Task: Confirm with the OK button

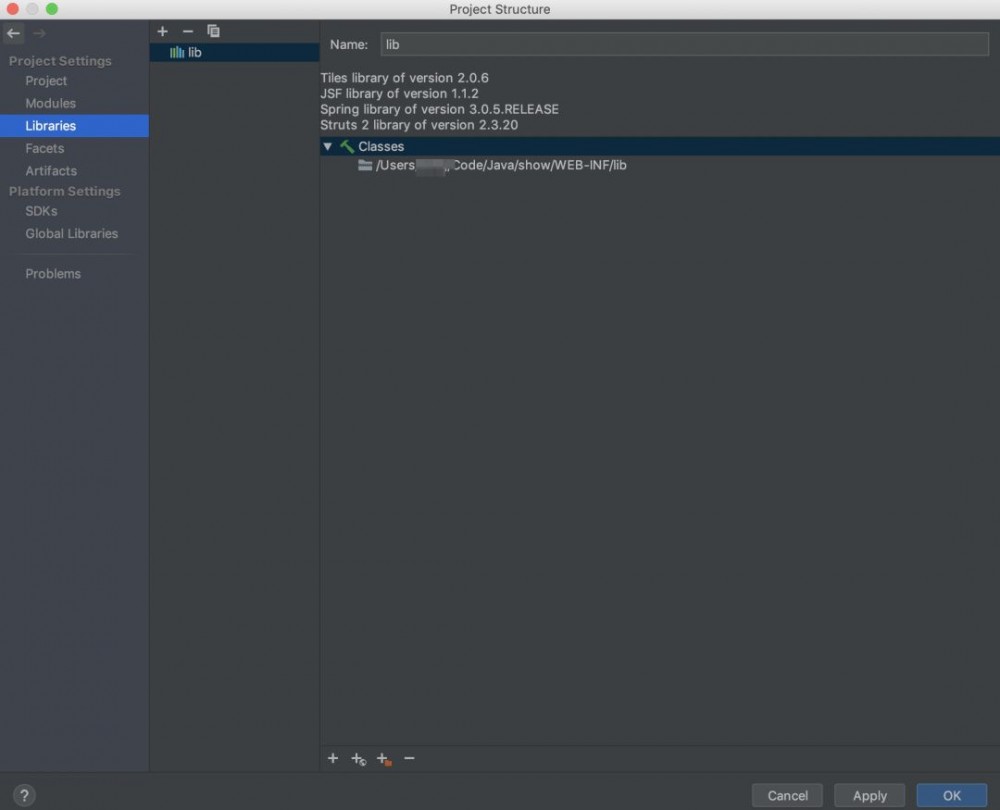Action: pyautogui.click(x=952, y=795)
